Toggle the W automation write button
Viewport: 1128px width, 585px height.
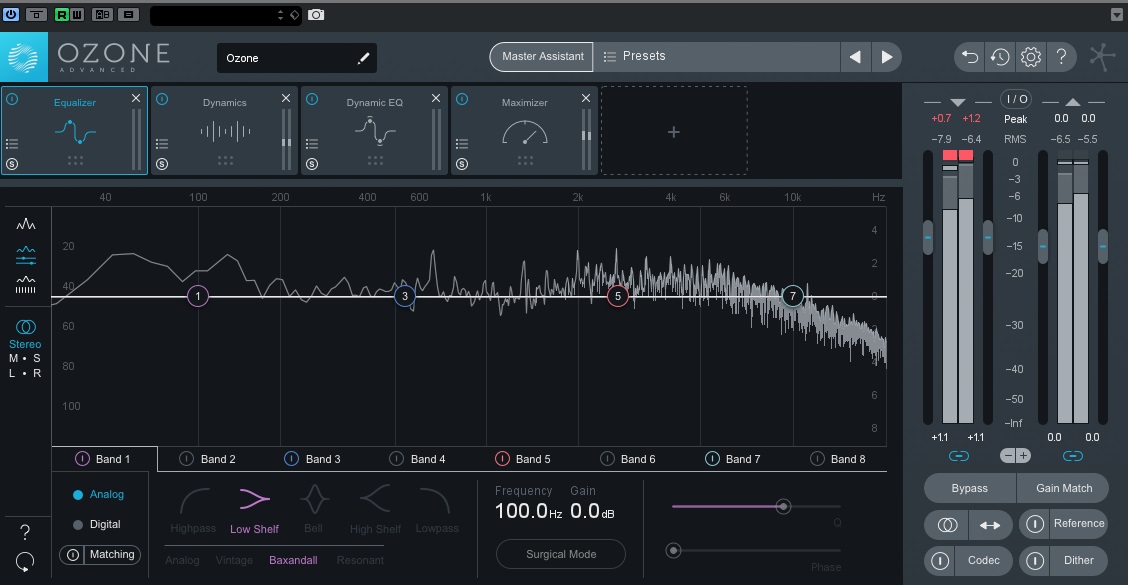[x=76, y=14]
